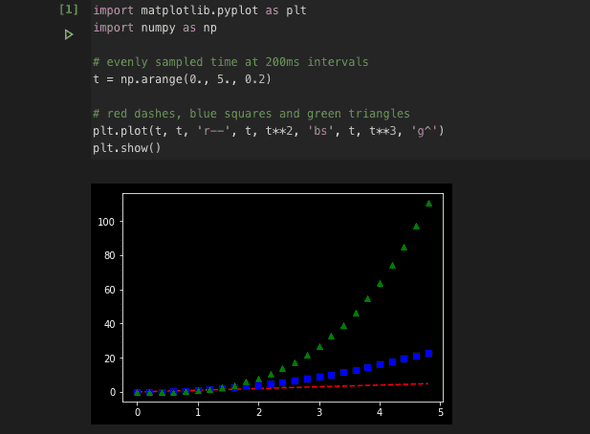
Task: Click the red dashes comment line
Action: coord(251,114)
